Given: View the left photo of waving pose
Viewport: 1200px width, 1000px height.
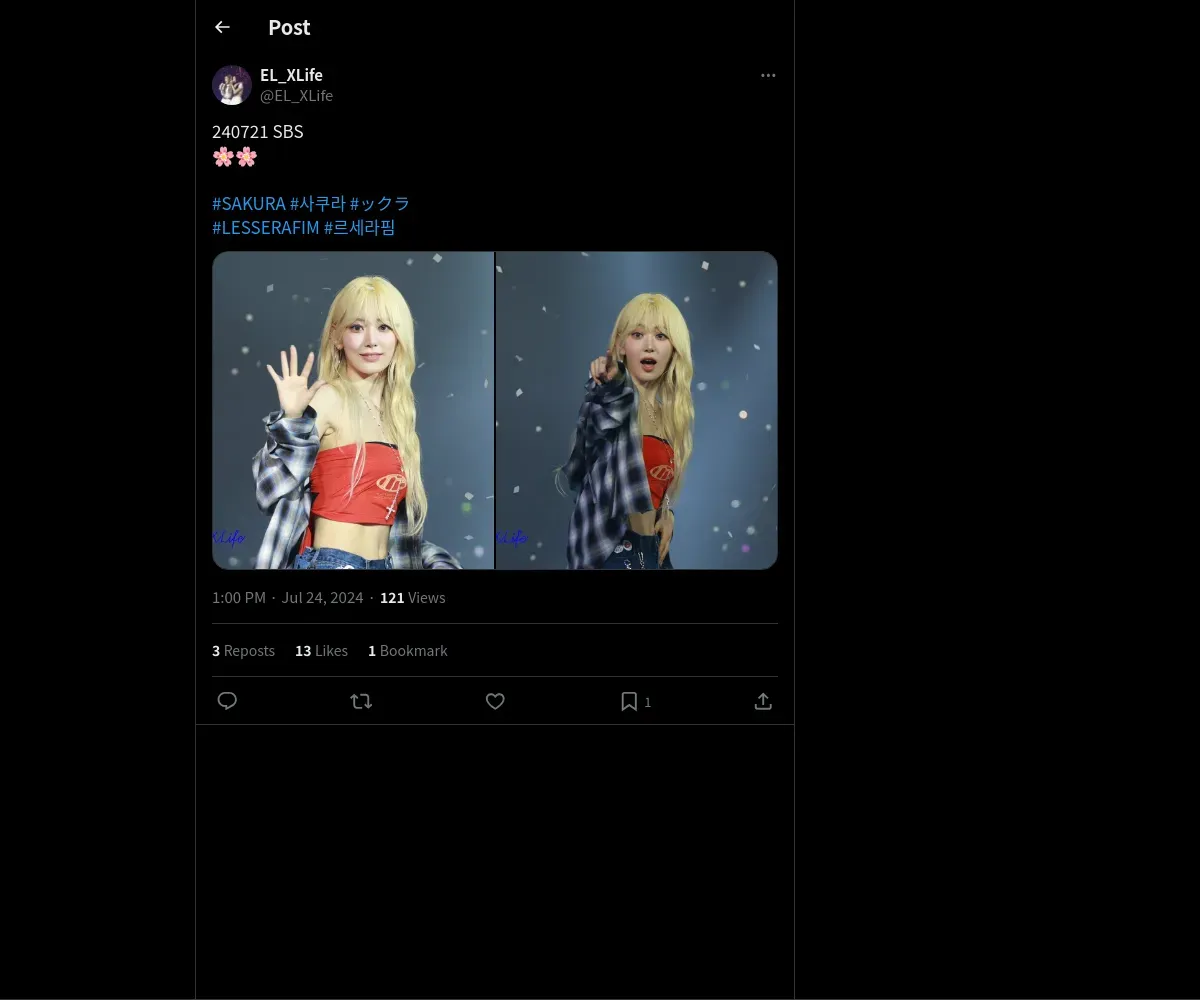Looking at the screenshot, I should 353,410.
